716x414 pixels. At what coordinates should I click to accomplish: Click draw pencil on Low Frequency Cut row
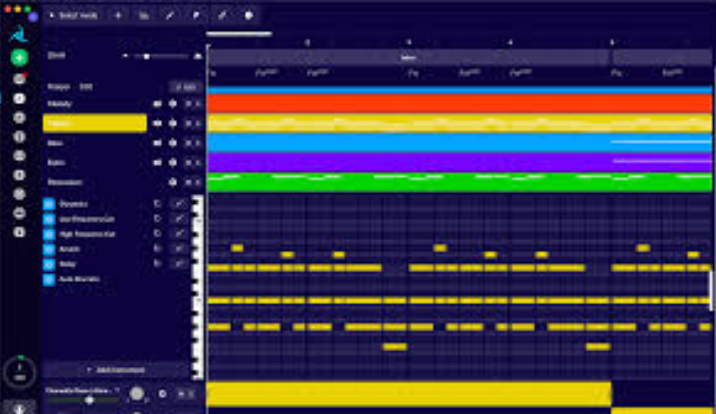coord(179,219)
